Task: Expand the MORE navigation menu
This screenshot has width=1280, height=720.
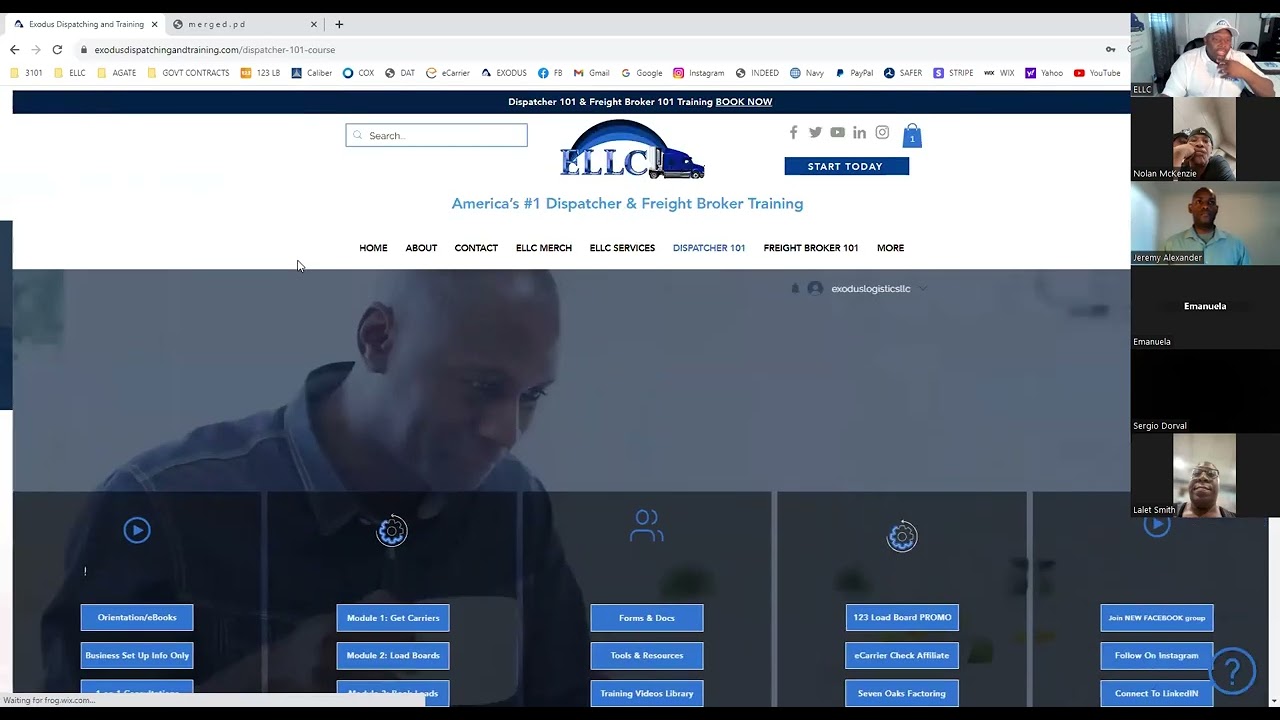Action: pos(890,248)
